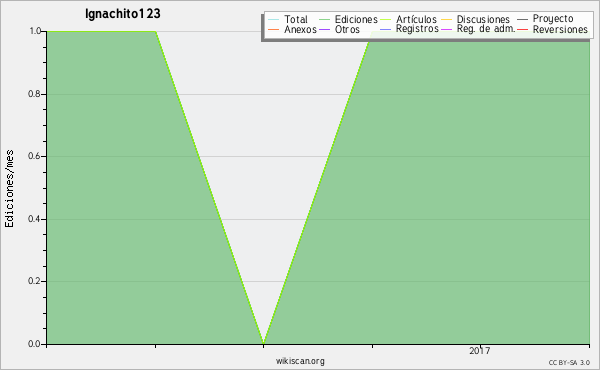Click the light blue Total line swatch
The height and width of the screenshot is (370, 600).
[x=274, y=19]
